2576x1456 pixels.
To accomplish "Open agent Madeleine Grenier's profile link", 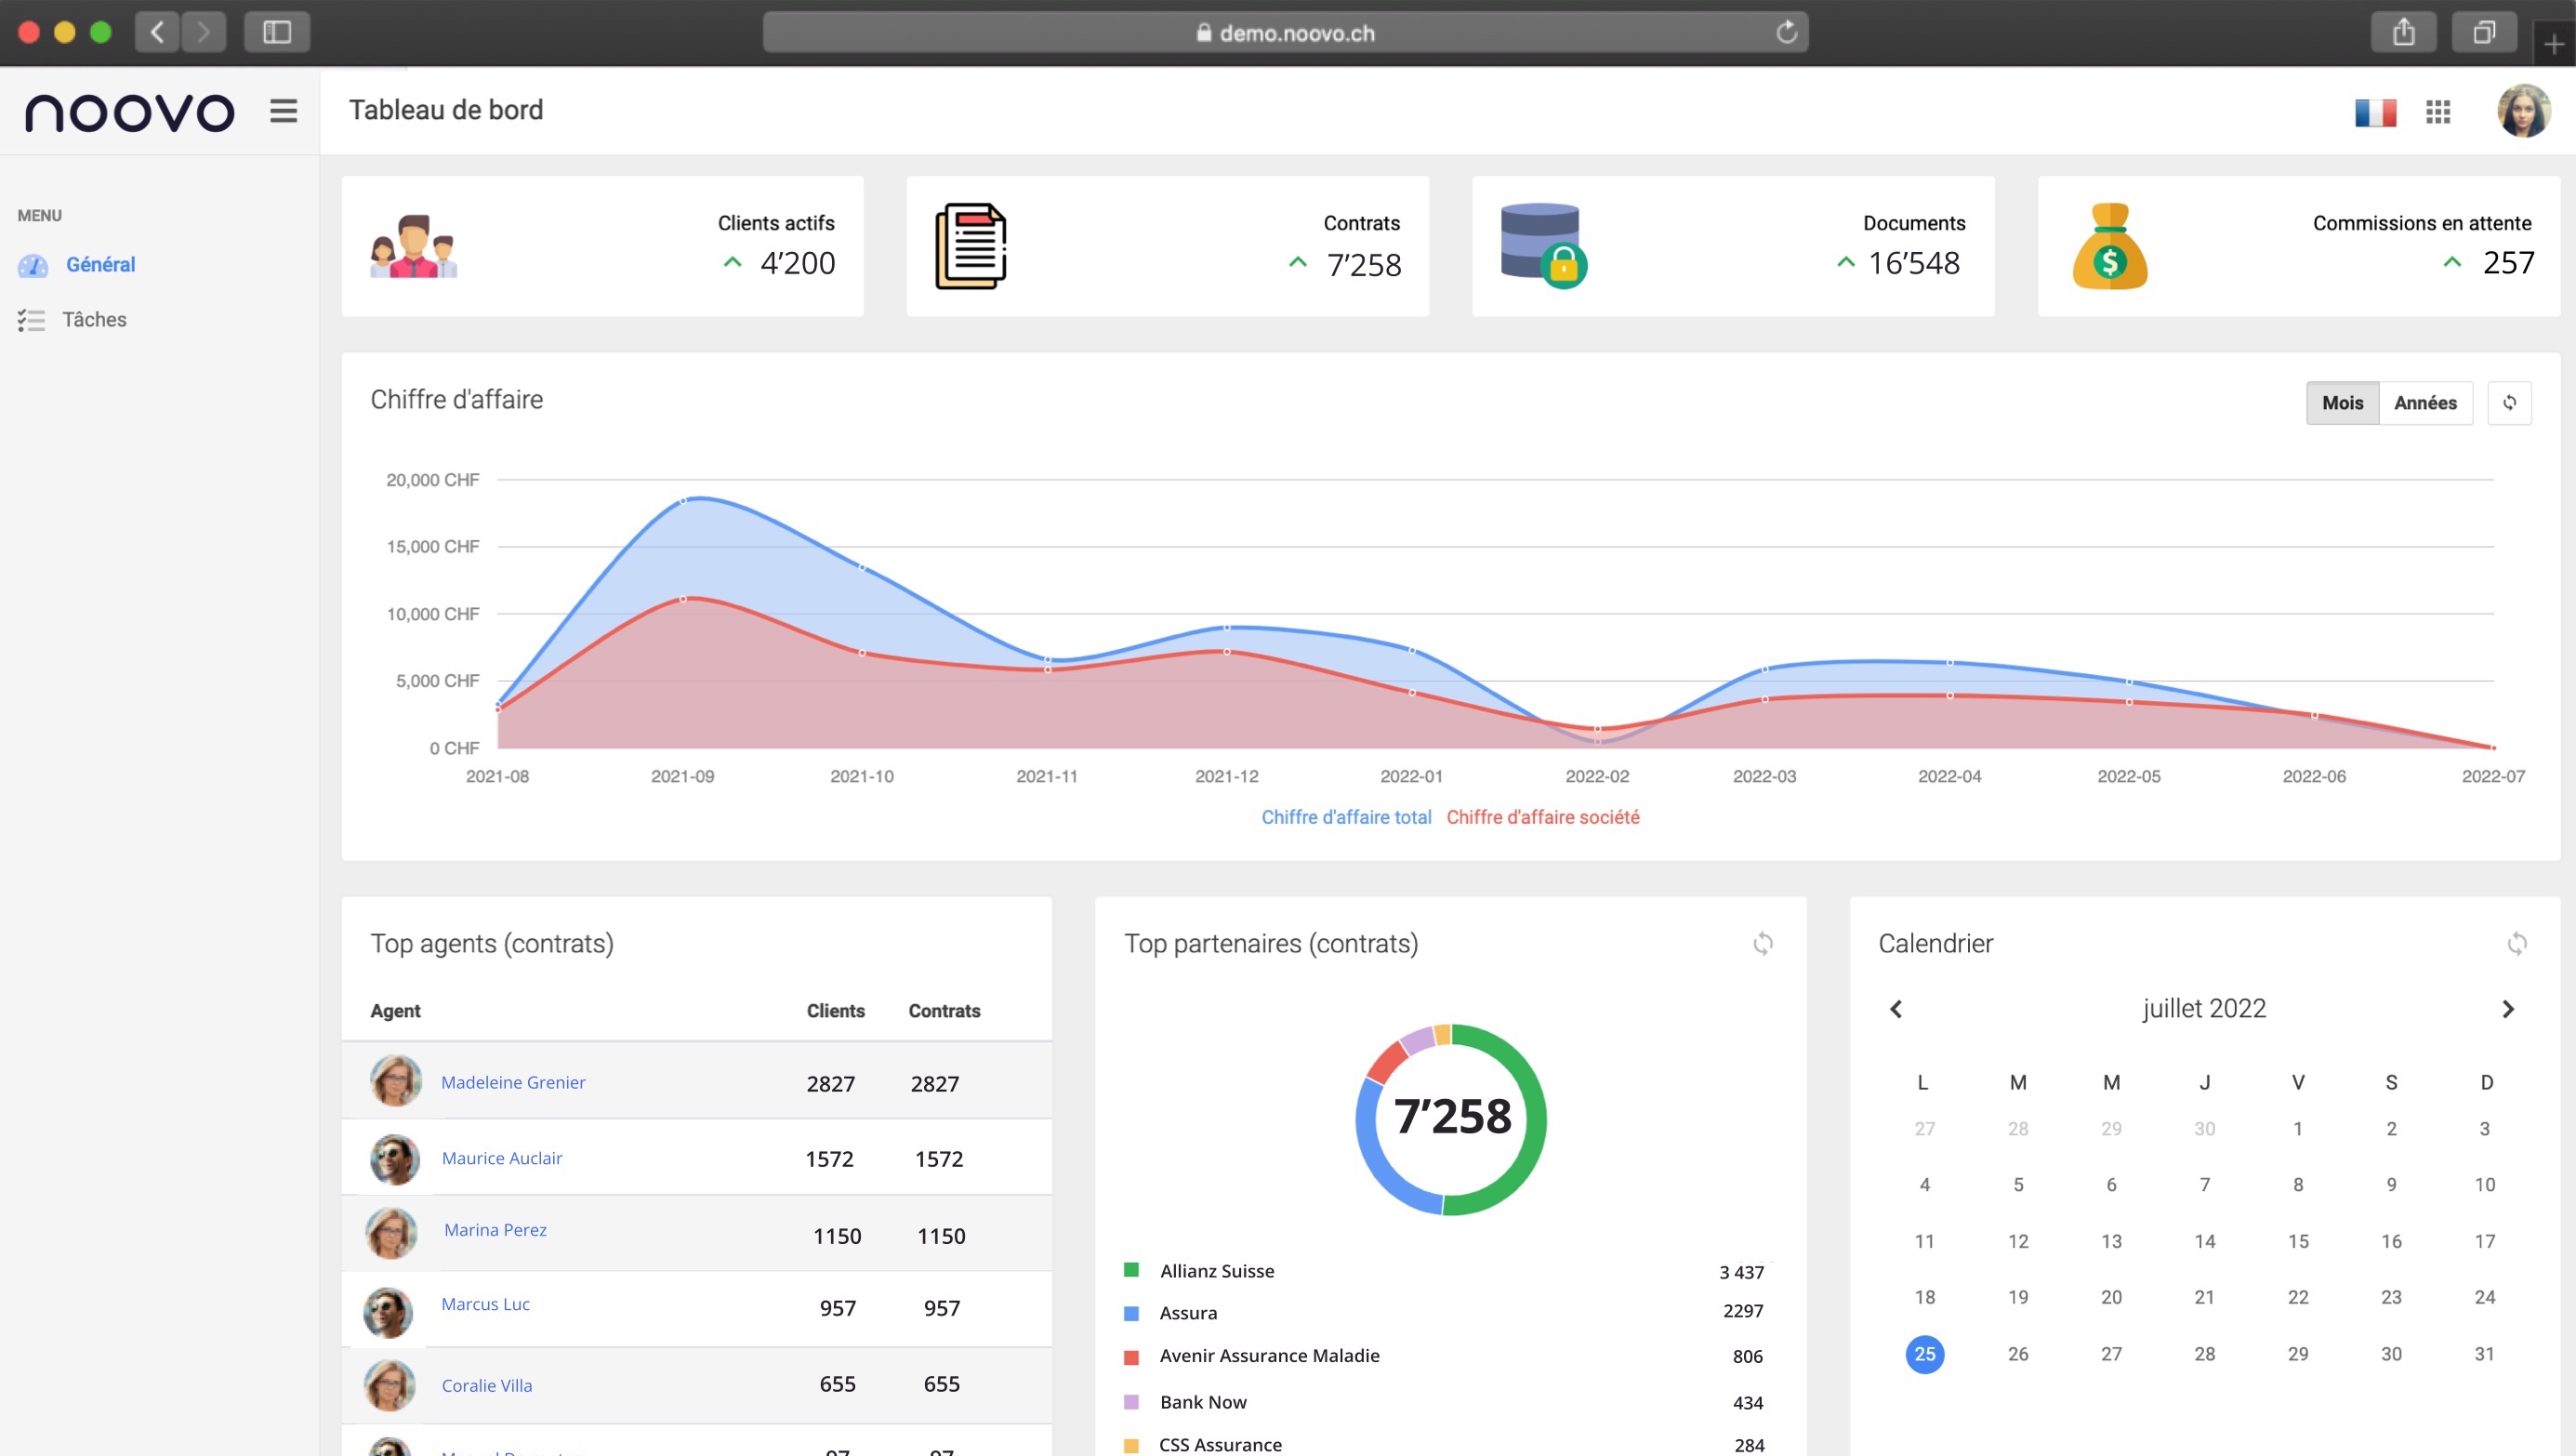I will click(x=513, y=1082).
